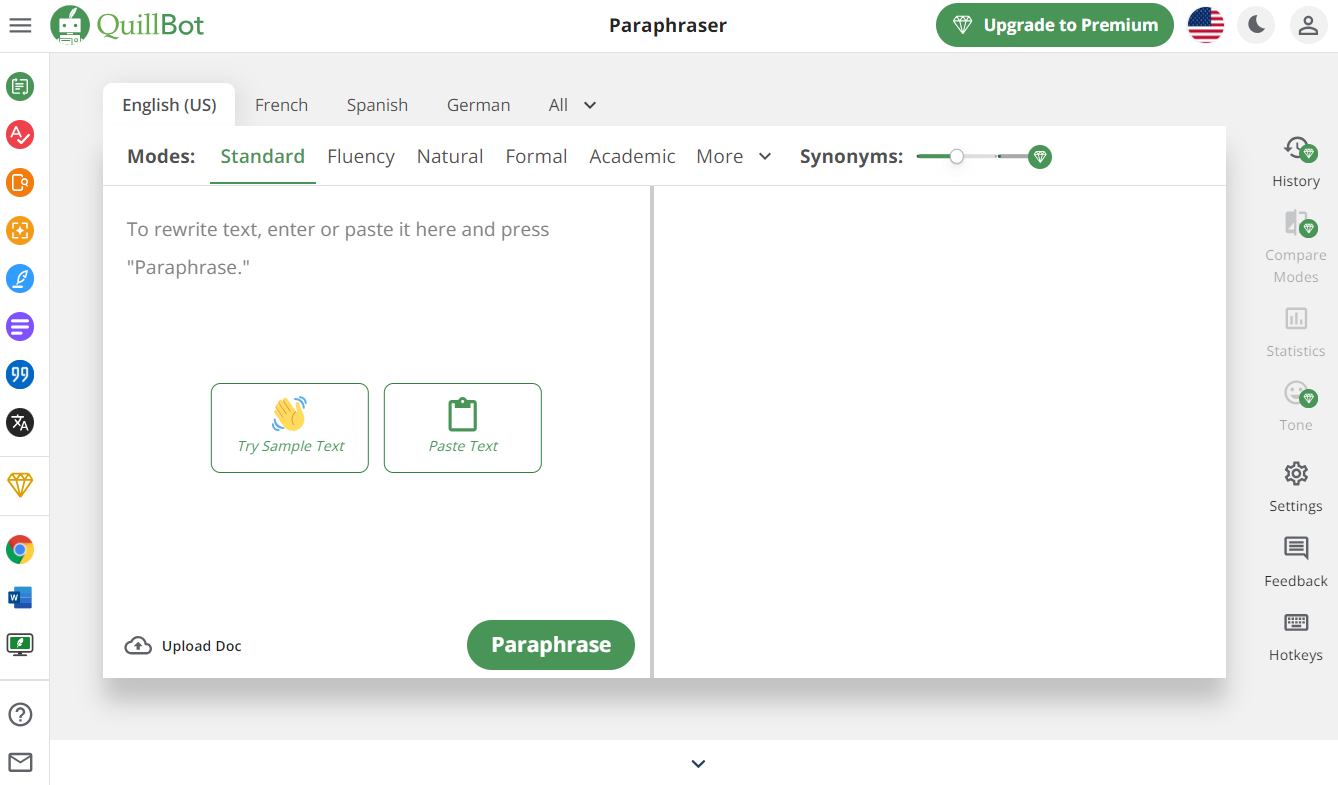The width and height of the screenshot is (1338, 785).
Task: Open the Translator tool in the sidebar
Action: pos(20,422)
